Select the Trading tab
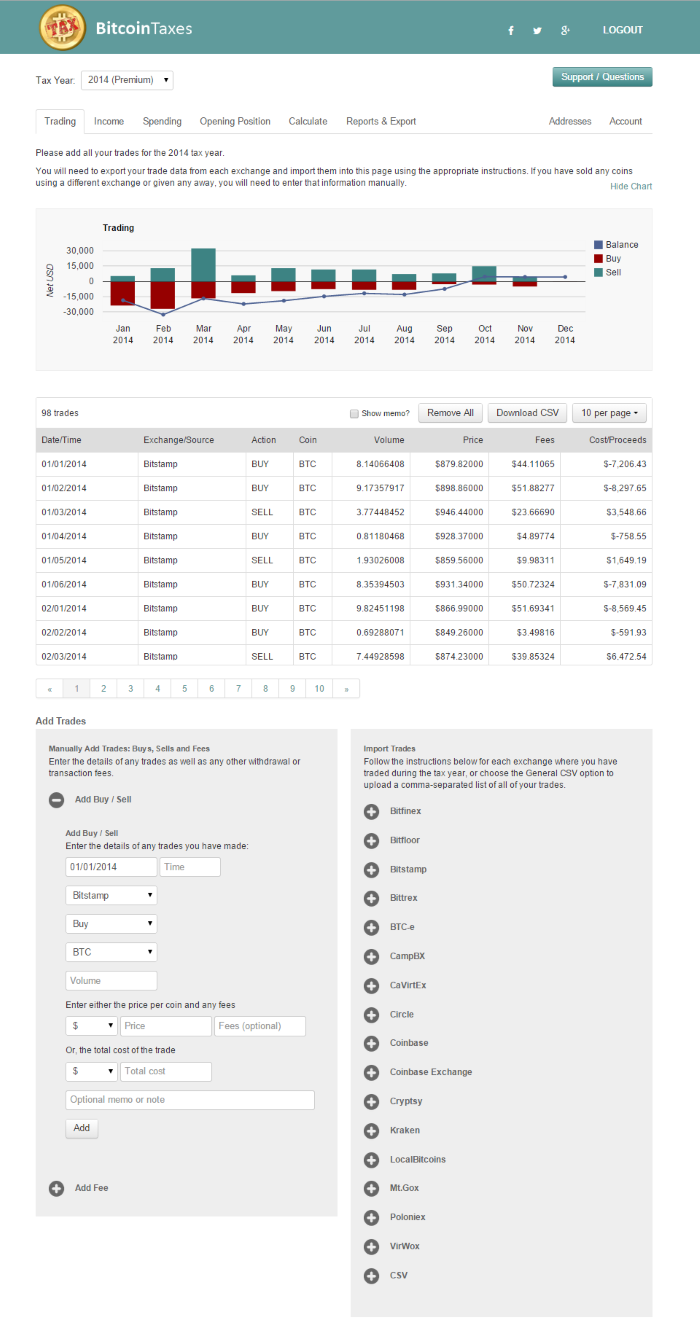Screen dimensions: 700x1323 pyautogui.click(x=60, y=121)
